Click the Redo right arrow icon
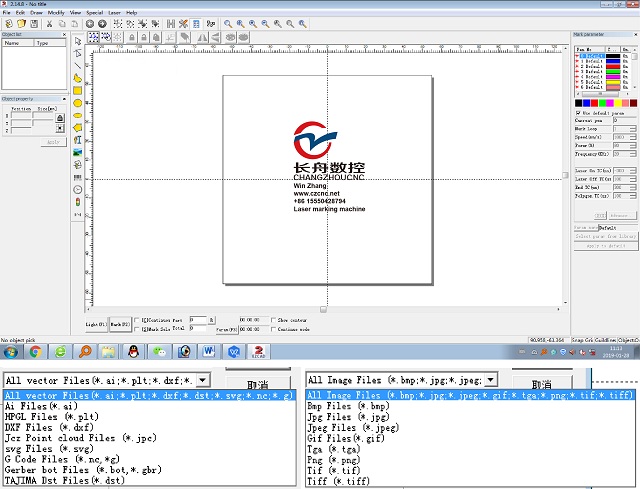This screenshot has height=489, width=640. 102,24
